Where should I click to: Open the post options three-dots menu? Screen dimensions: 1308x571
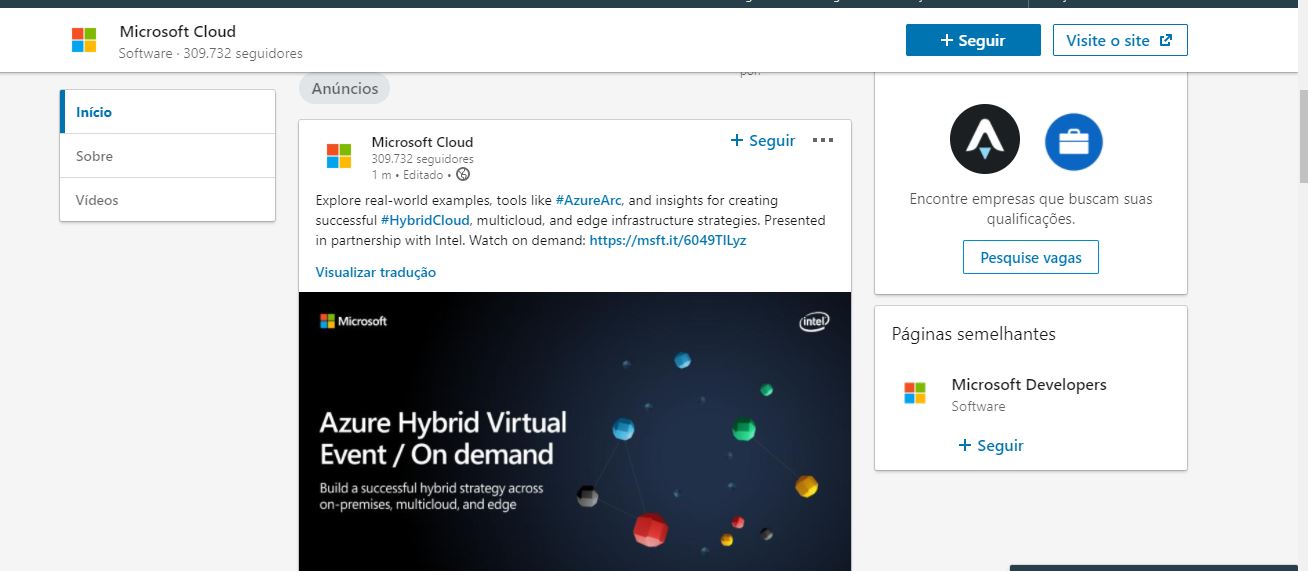(x=823, y=140)
